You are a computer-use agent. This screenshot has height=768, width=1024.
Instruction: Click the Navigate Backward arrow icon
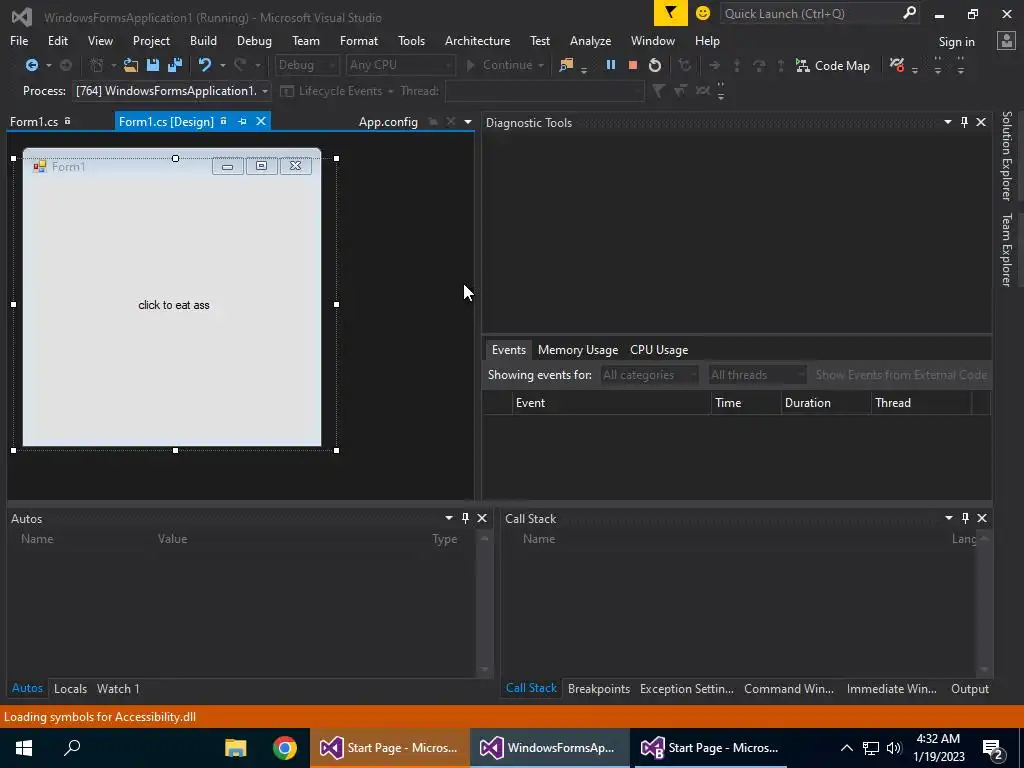(x=31, y=65)
